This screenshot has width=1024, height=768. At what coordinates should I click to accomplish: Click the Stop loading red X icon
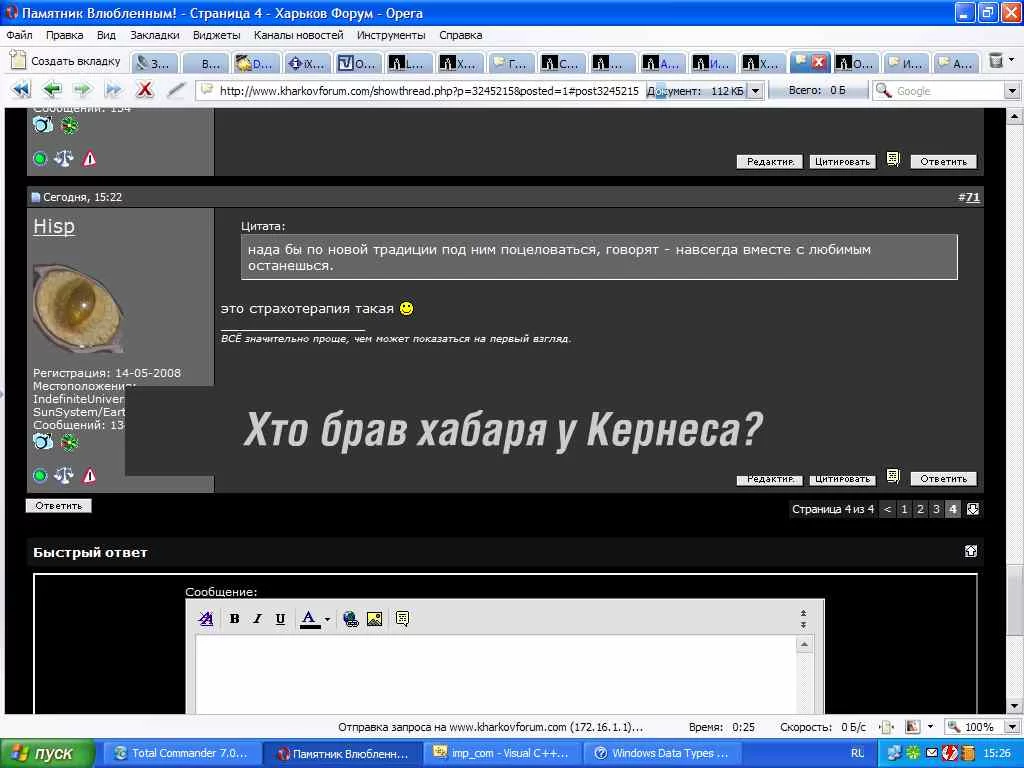(144, 90)
